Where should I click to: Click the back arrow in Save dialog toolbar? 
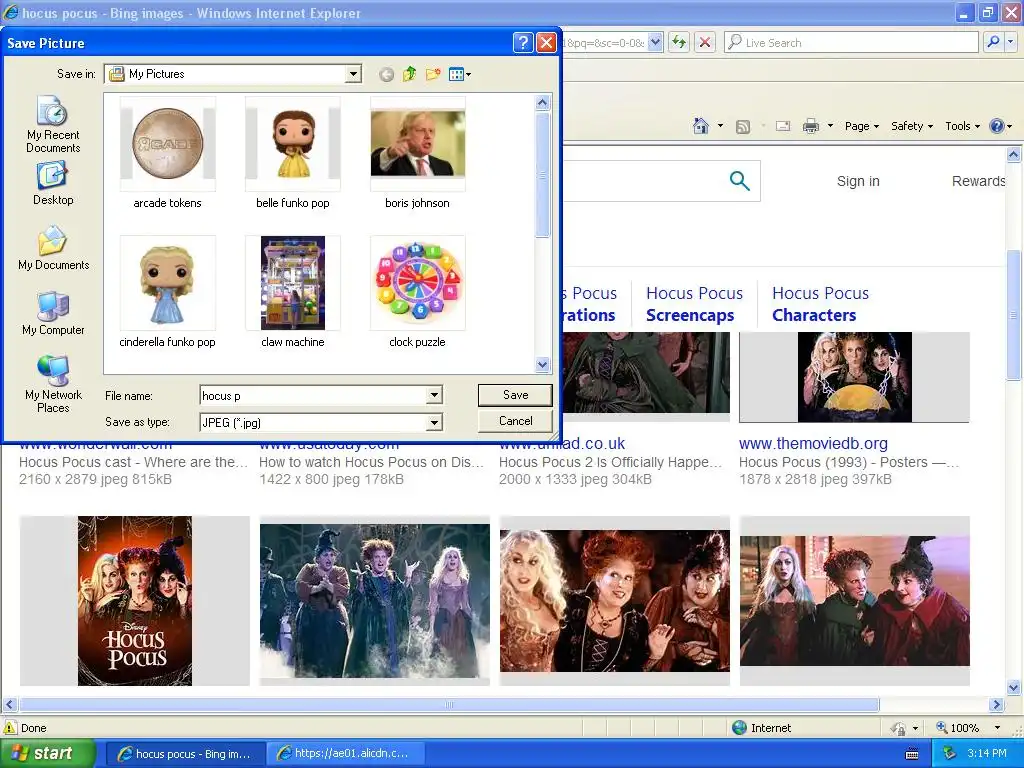387,74
